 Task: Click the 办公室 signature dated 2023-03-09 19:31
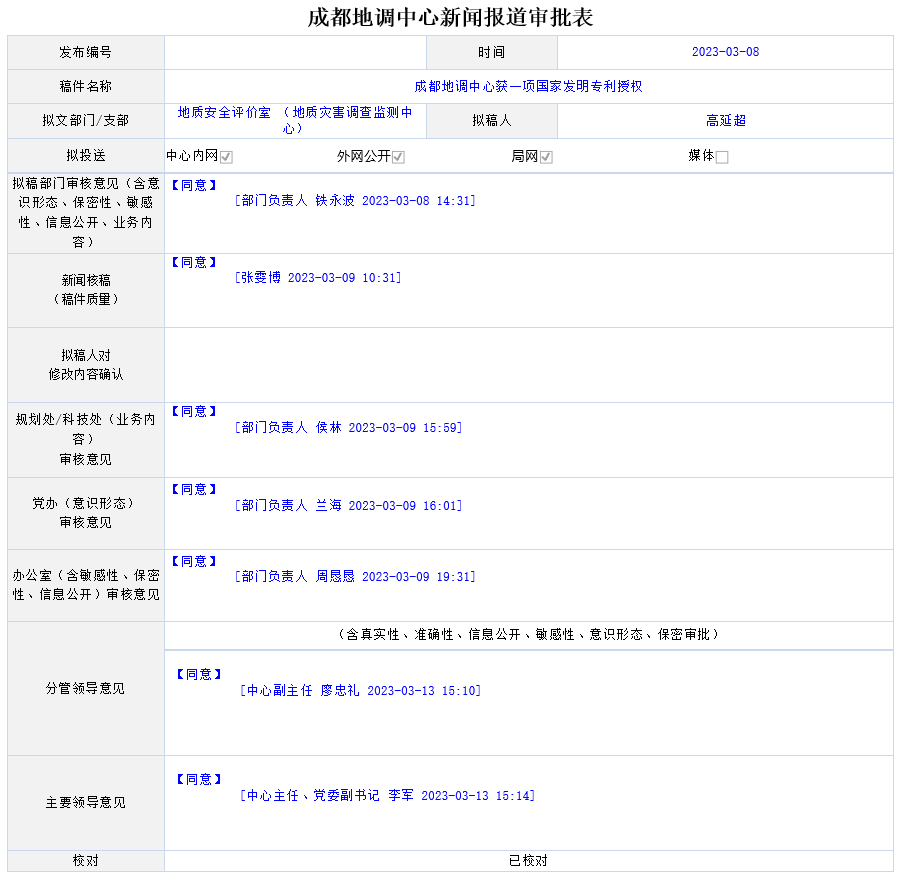point(355,577)
